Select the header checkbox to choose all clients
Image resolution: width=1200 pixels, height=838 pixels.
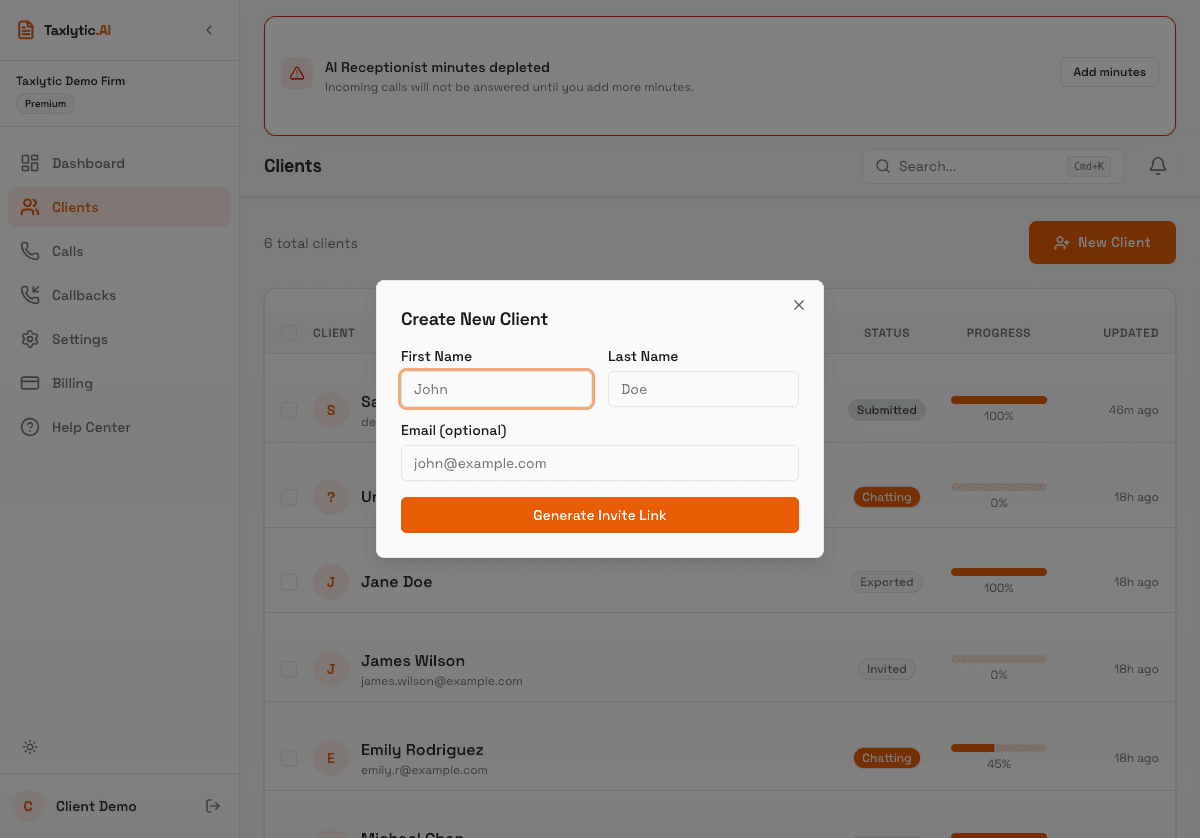(289, 333)
